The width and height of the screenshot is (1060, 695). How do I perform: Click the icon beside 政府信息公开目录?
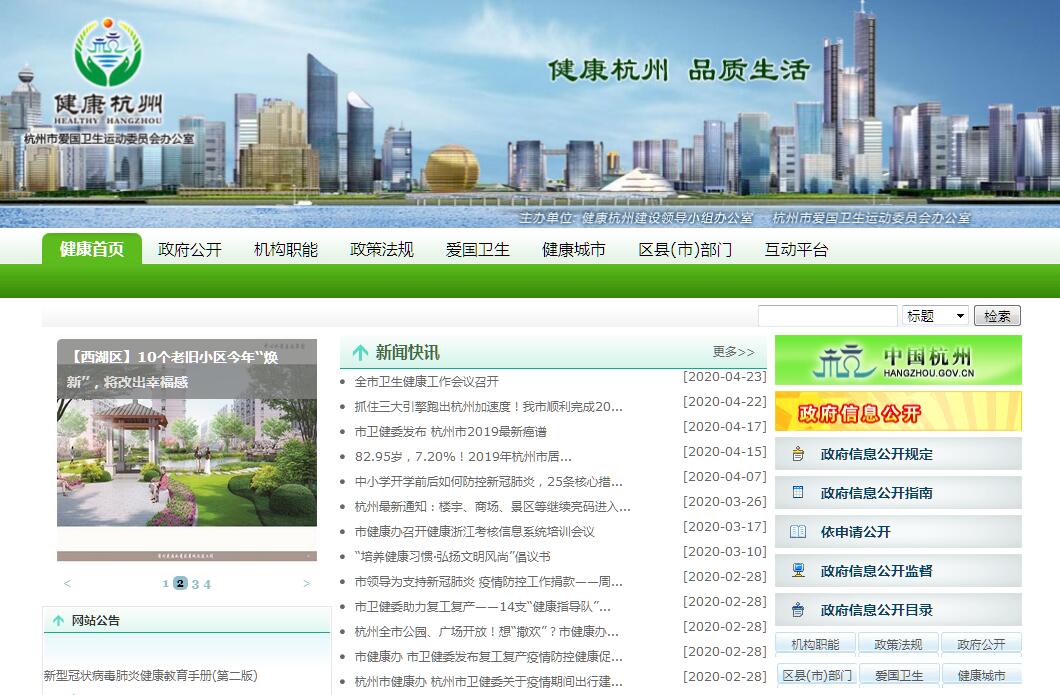[x=798, y=610]
